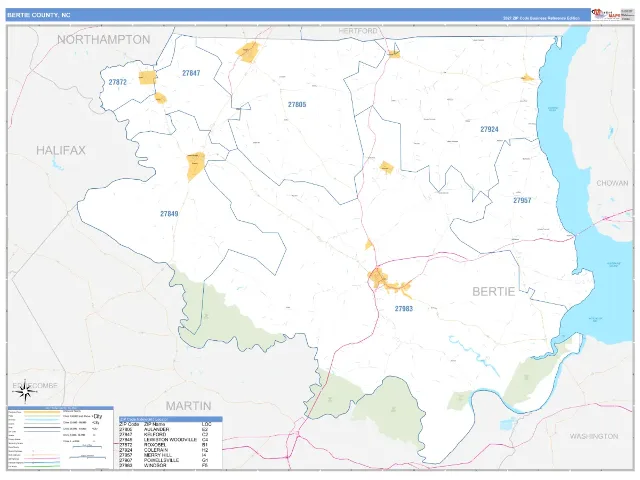This screenshot has width=640, height=480.
Task: Click ZIP code label 27847 on map
Action: click(x=191, y=73)
